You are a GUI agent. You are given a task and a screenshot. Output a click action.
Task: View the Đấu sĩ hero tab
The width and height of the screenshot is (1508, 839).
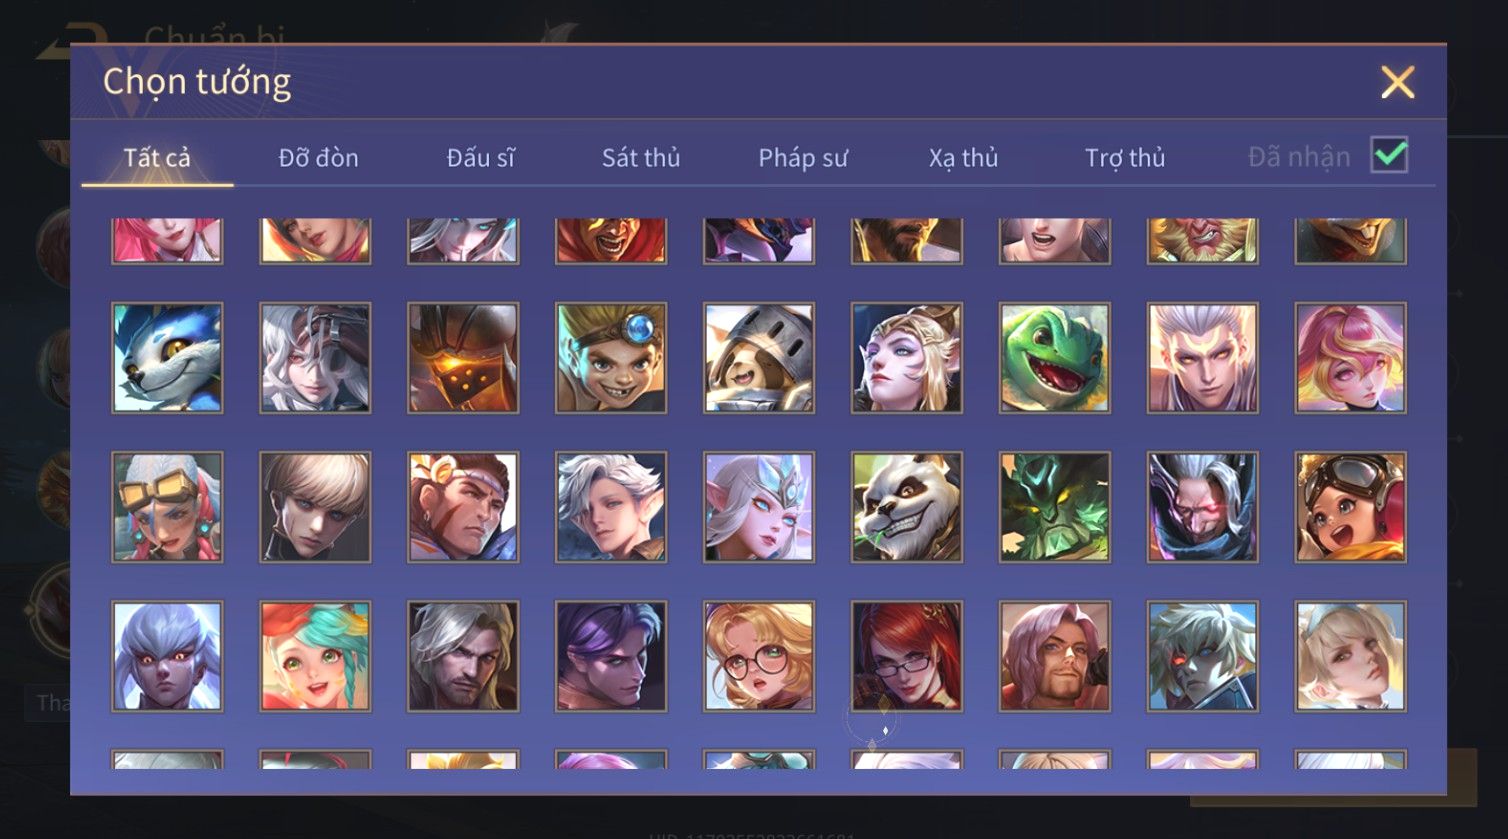pyautogui.click(x=481, y=158)
